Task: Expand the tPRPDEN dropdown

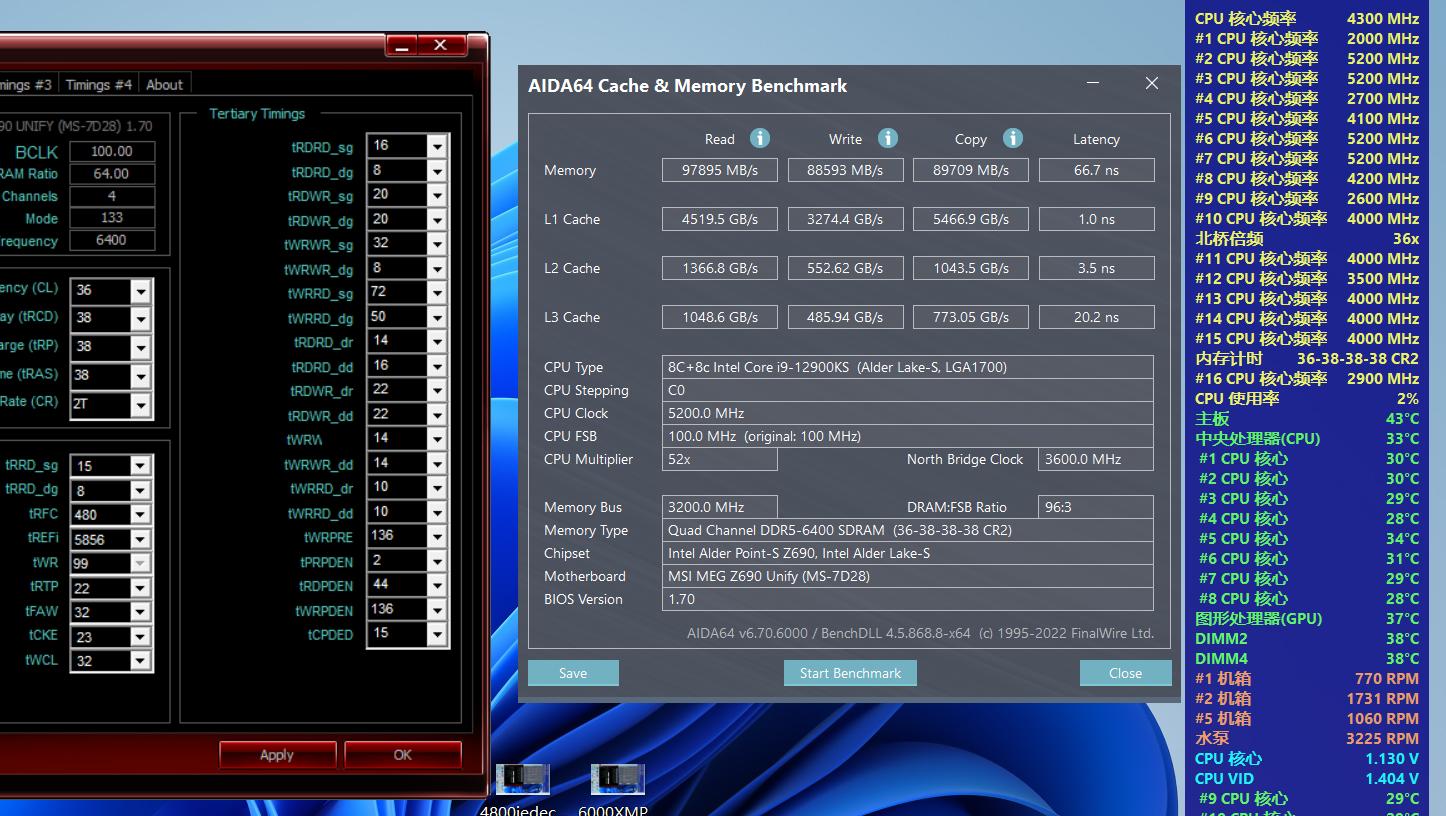Action: (x=436, y=562)
